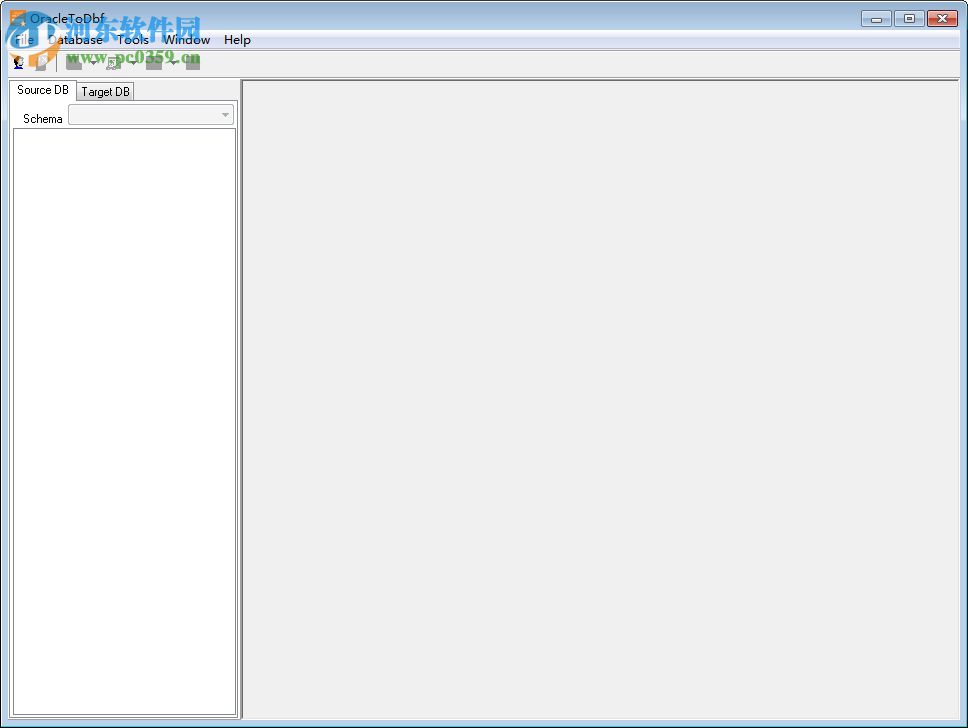The width and height of the screenshot is (968, 728).
Task: Open the Schema dropdown list
Action: 224,114
